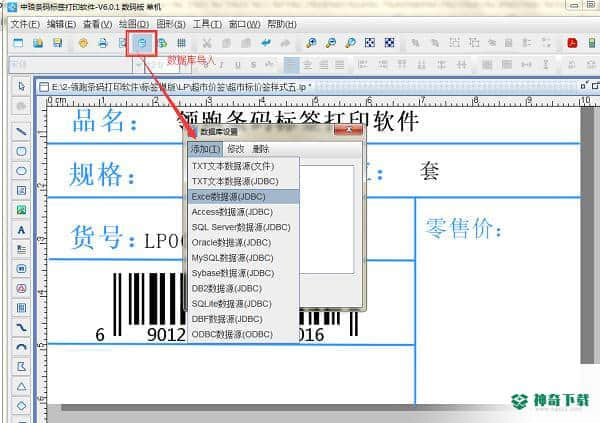Image resolution: width=600 pixels, height=423 pixels.
Task: Open the 图形(S) menu
Action: point(171,24)
